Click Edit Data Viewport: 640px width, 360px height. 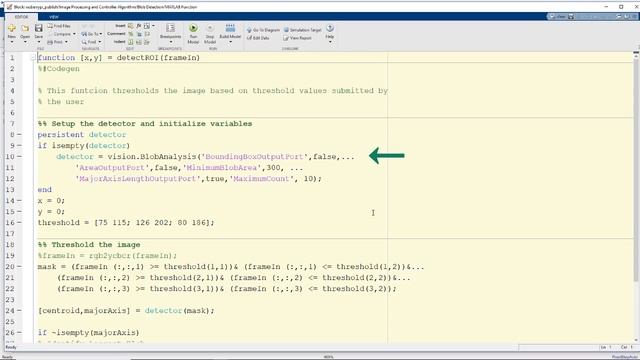point(258,38)
